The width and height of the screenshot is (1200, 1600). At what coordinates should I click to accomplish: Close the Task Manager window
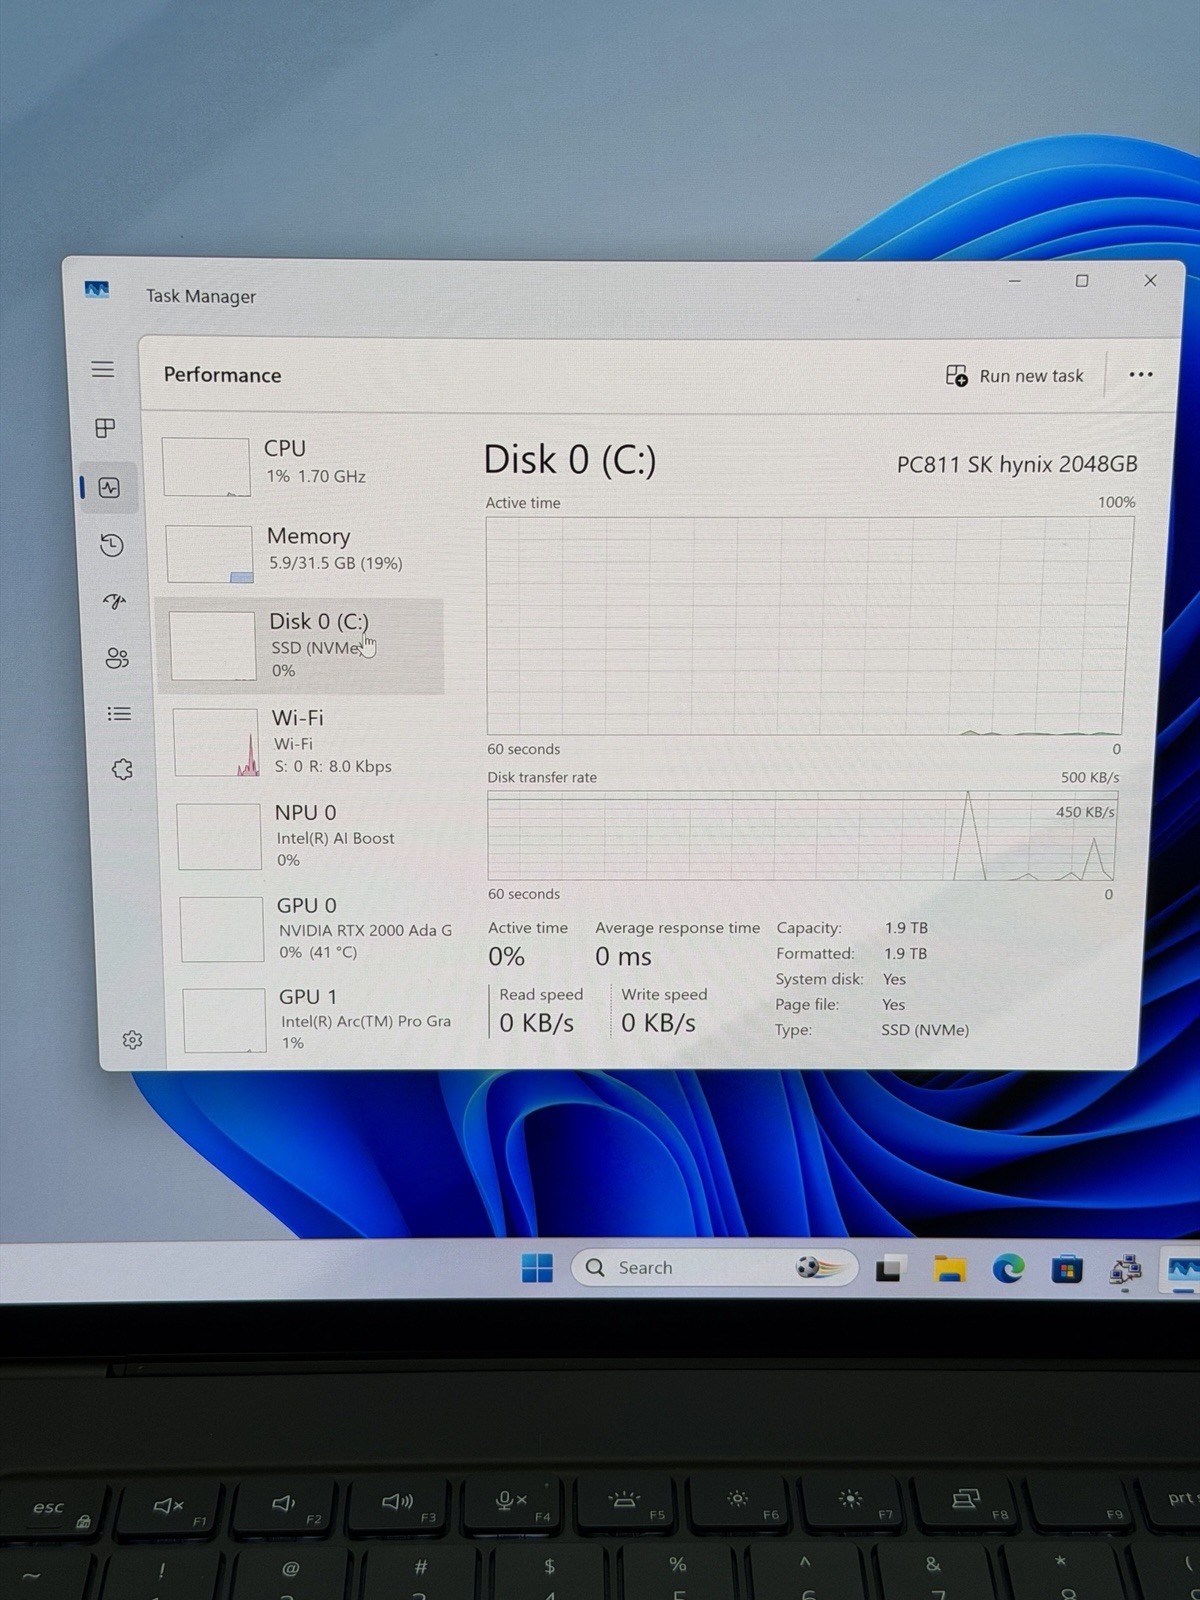1150,281
